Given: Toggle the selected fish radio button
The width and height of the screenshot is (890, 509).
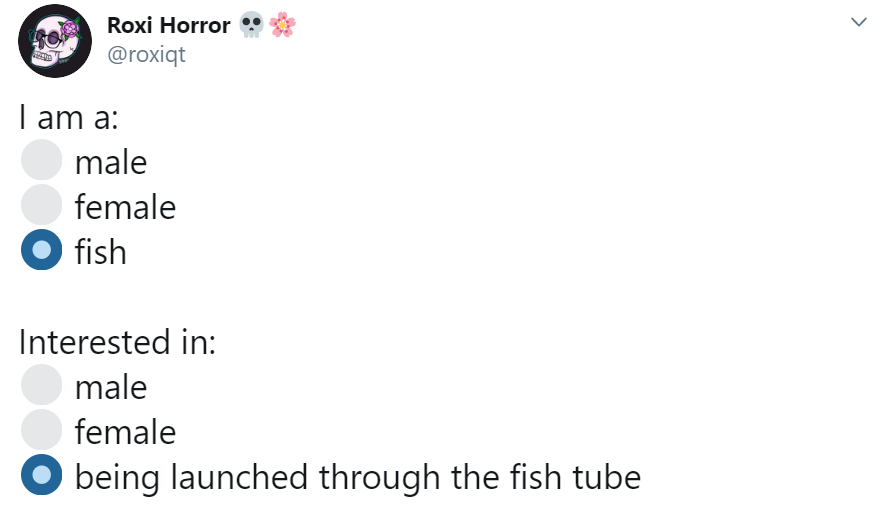Looking at the screenshot, I should click(x=41, y=250).
